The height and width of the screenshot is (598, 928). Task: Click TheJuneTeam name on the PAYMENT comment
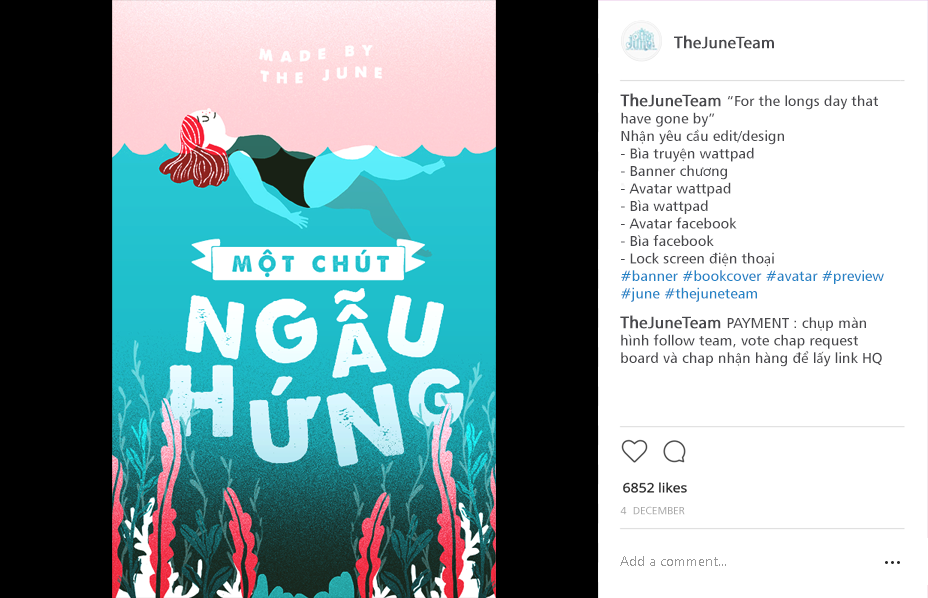(671, 323)
